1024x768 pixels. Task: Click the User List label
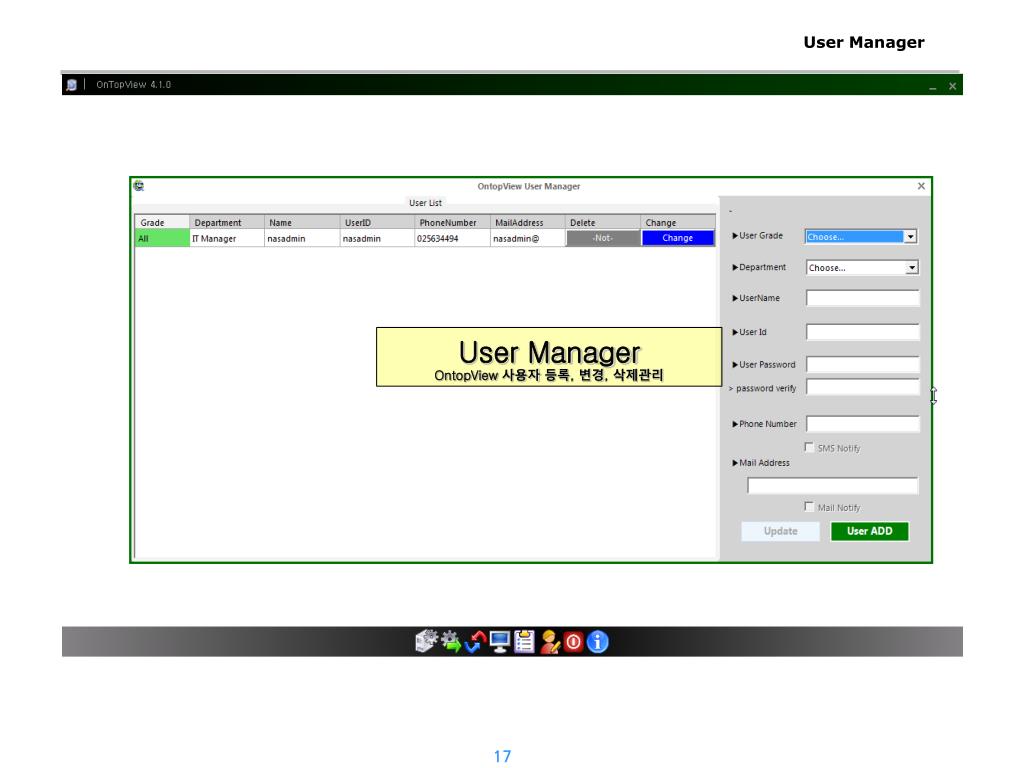click(425, 203)
